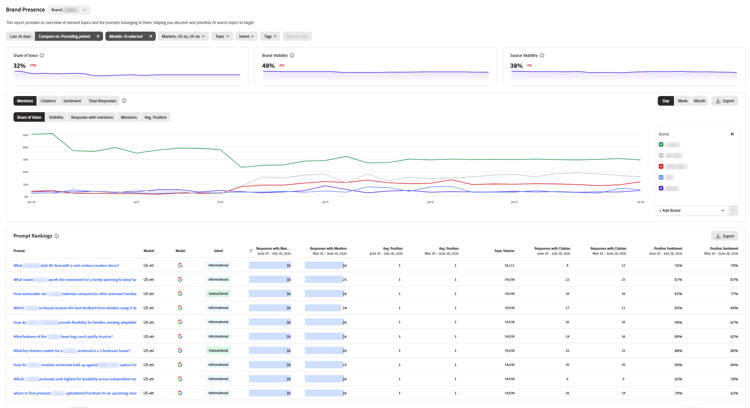Toggle the gray brand checkbox in legend
The height and width of the screenshot is (408, 750).
(x=661, y=155)
